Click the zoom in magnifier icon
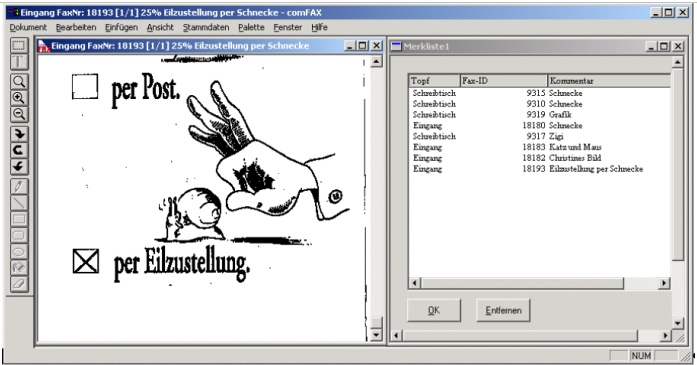 (19, 98)
